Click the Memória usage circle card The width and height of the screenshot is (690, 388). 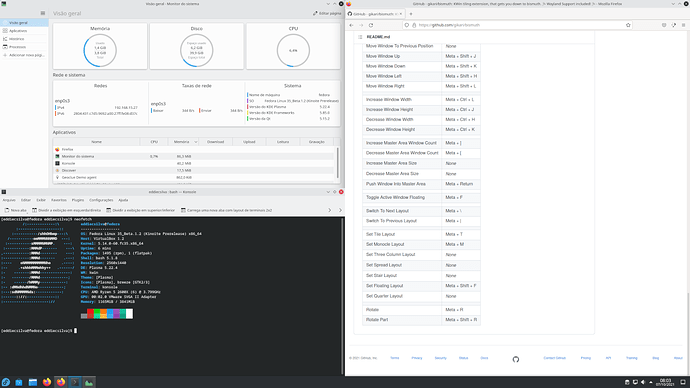(100, 46)
